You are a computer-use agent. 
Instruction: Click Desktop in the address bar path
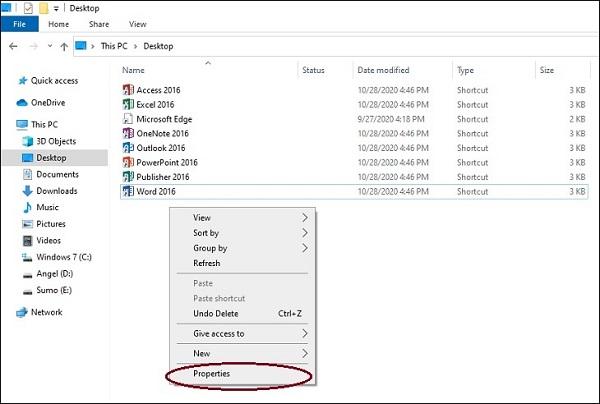[158, 46]
